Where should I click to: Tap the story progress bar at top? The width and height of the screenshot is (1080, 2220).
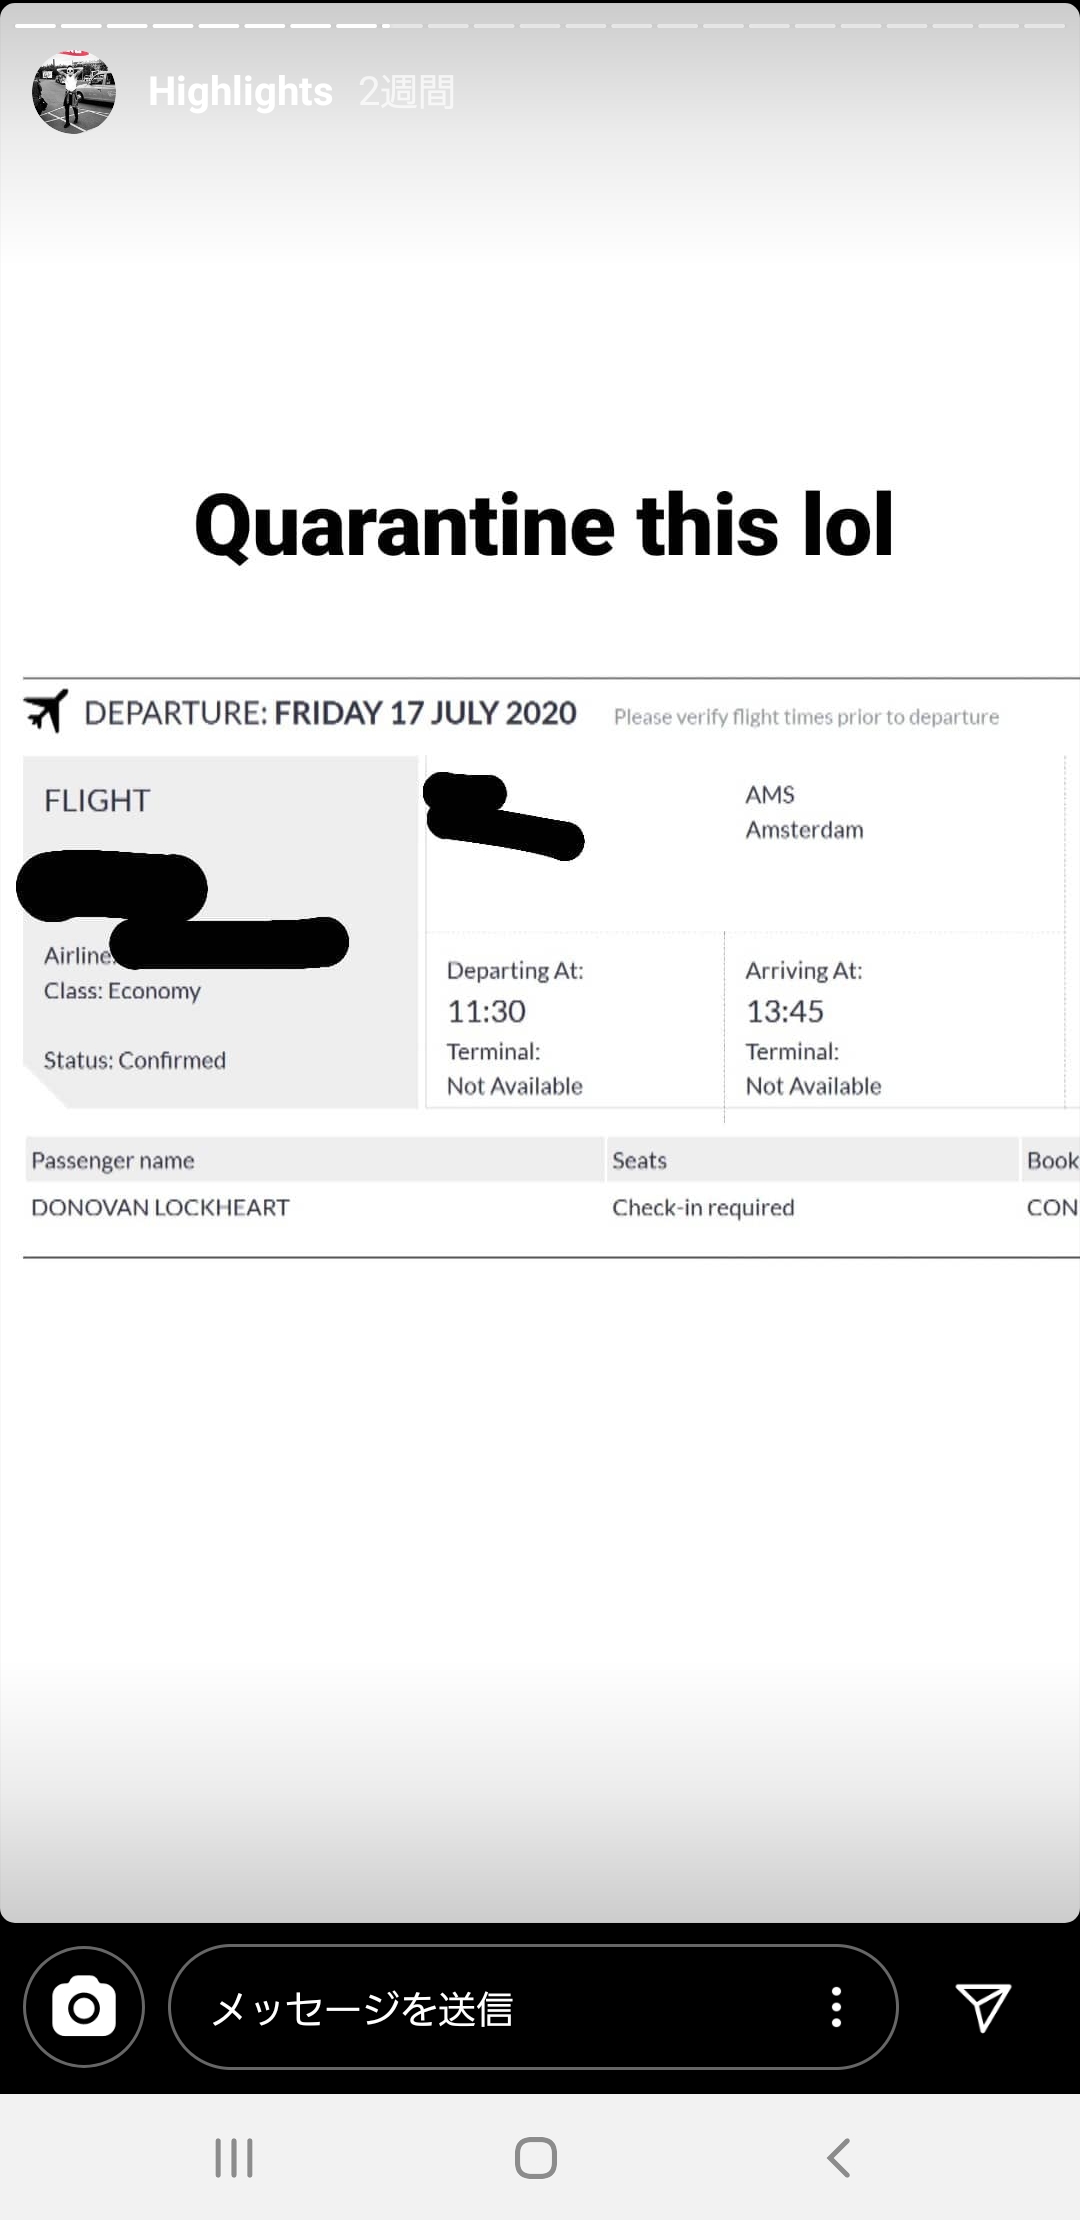[x=540, y=25]
